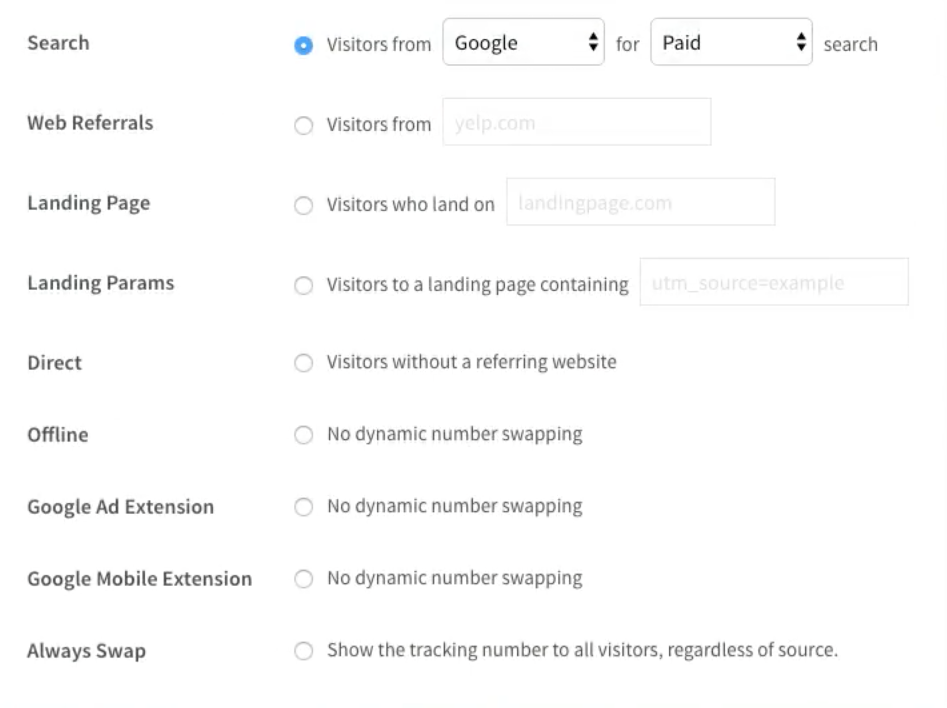The image size is (947, 708).
Task: Choose the Landing Page radio option
Action: [x=303, y=205]
